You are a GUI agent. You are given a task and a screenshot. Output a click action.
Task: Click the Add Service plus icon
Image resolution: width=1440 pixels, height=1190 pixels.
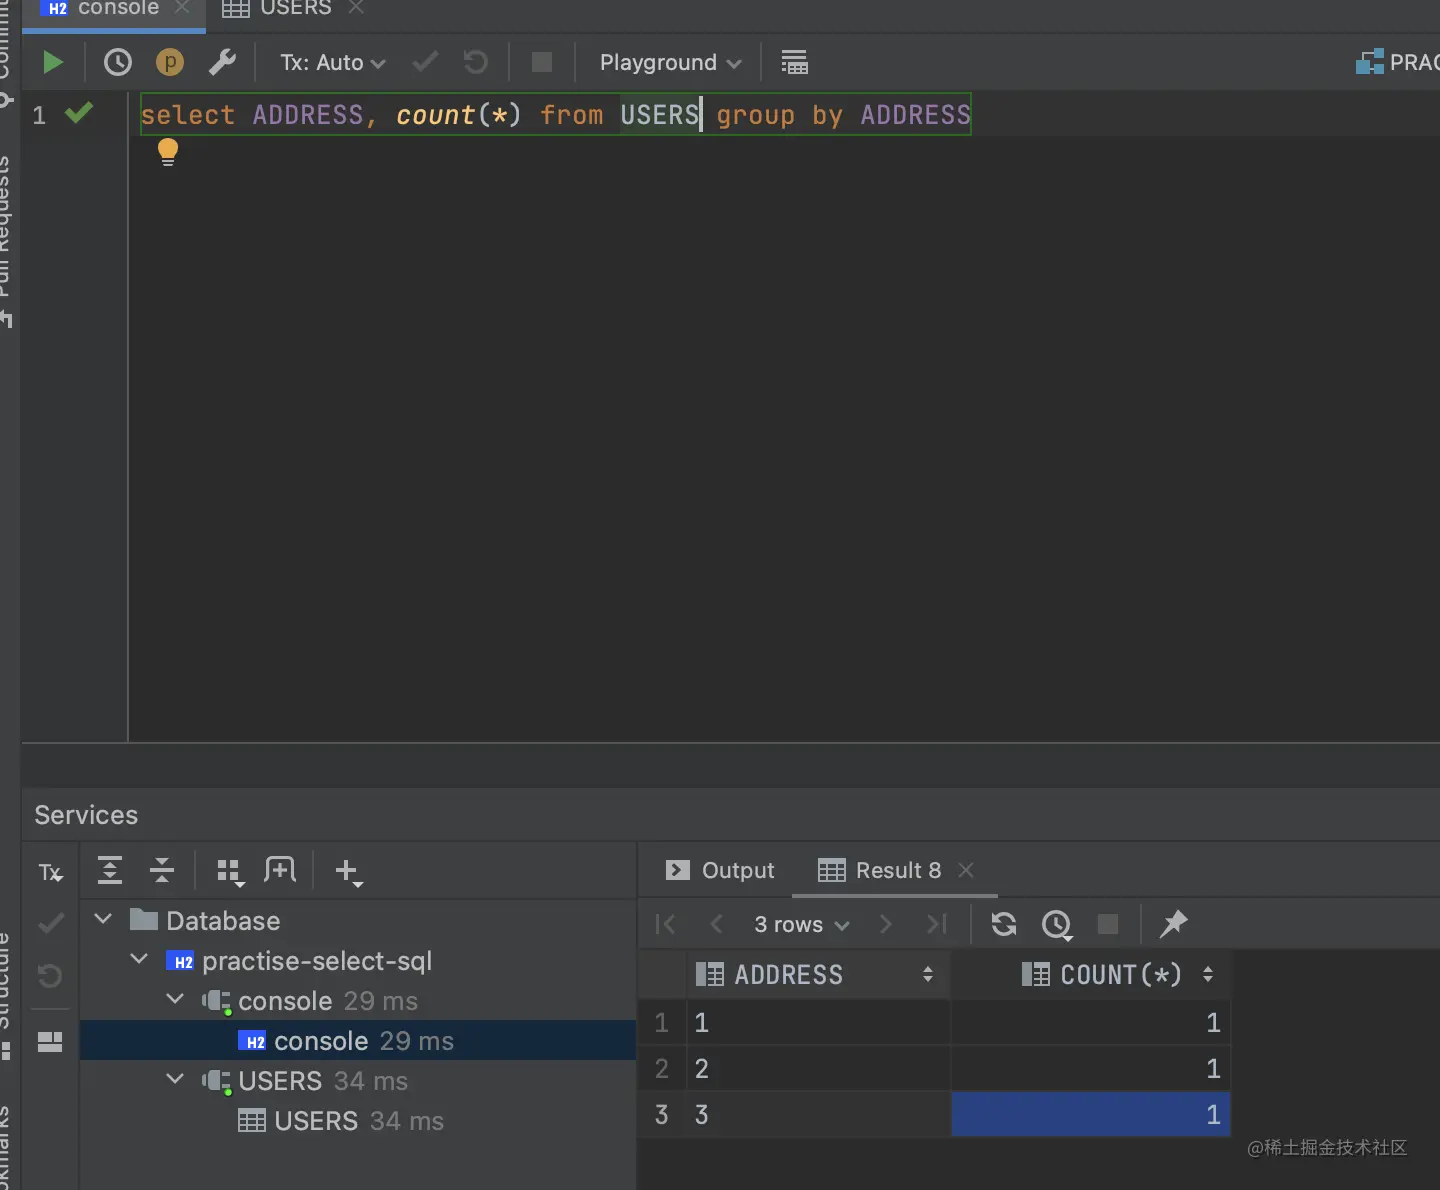pyautogui.click(x=347, y=872)
